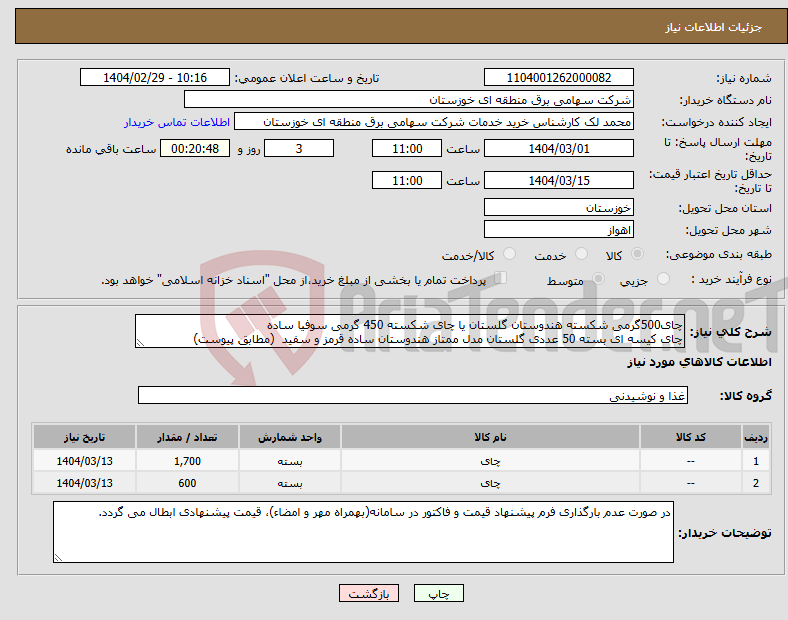
Task: Click the resize handle of description box
Action: (140, 343)
